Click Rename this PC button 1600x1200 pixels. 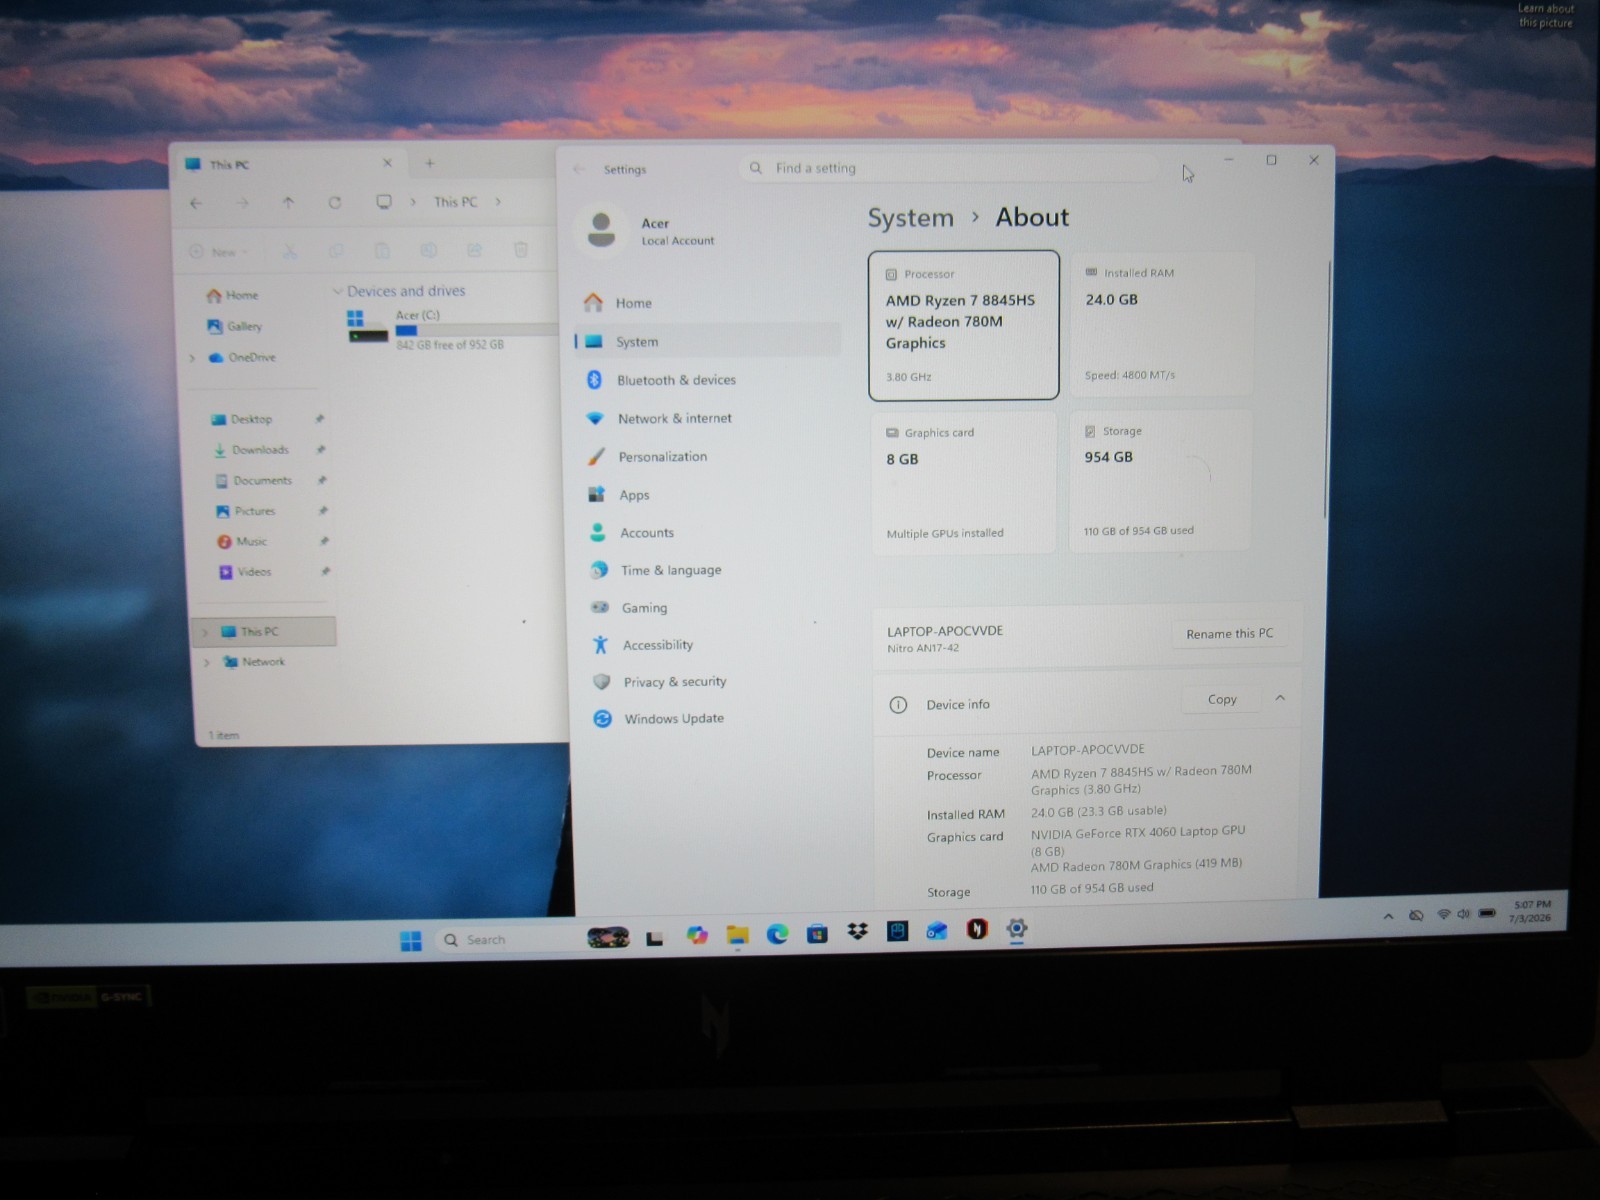coord(1229,634)
